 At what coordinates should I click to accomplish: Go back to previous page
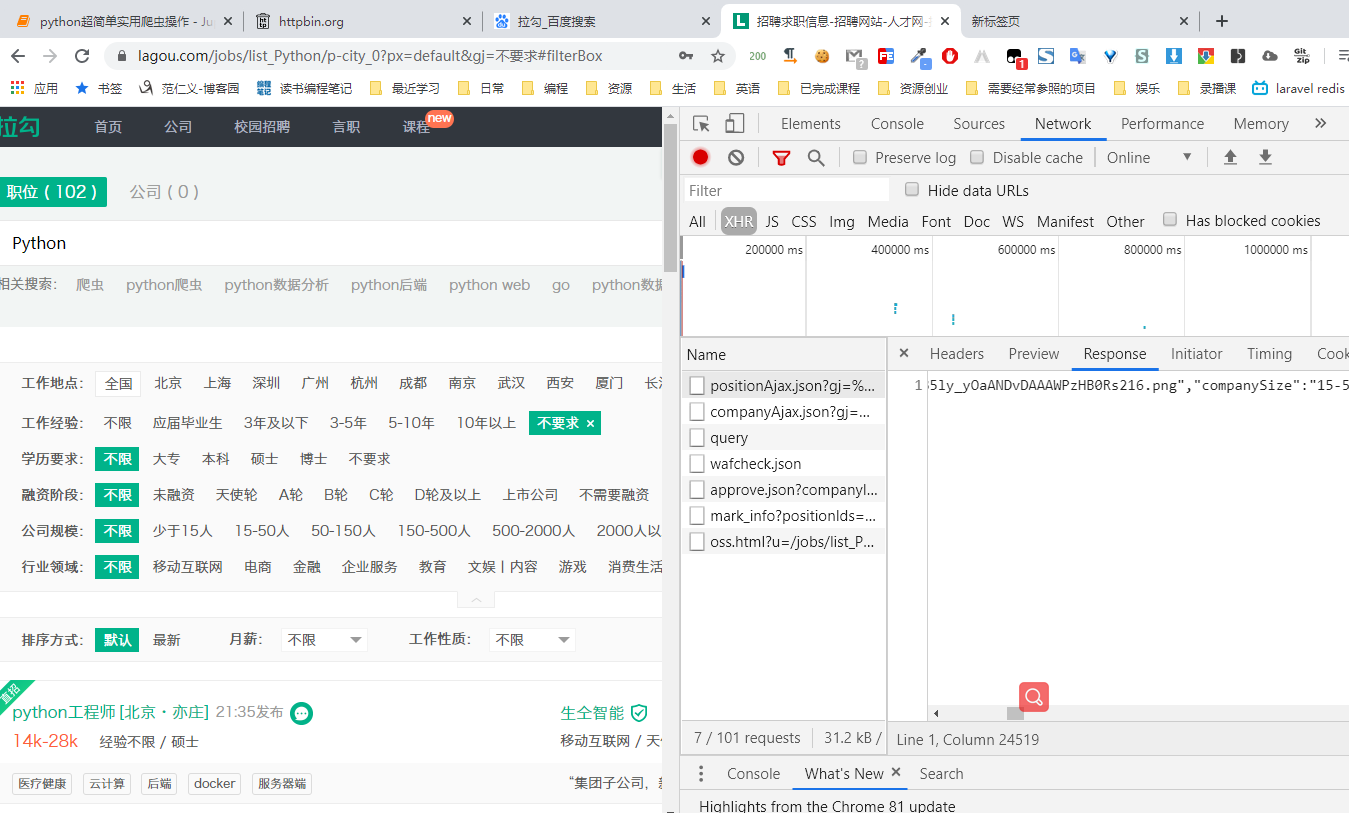(x=17, y=56)
